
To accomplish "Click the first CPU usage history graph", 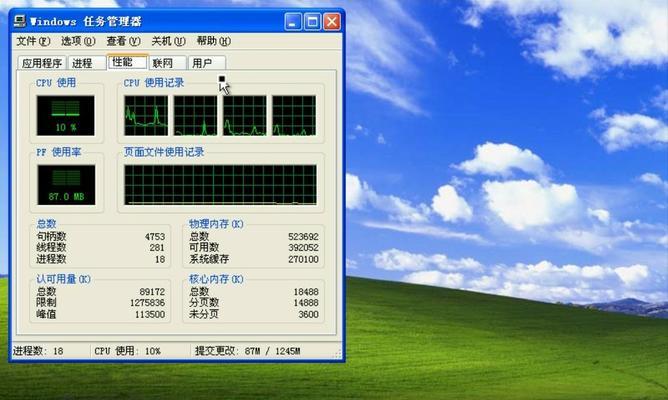I will (x=146, y=115).
